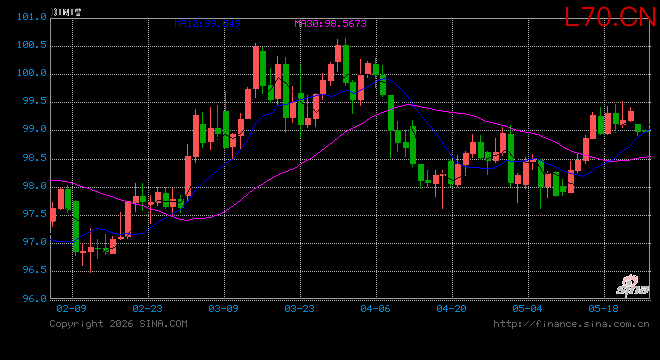Click the Copyright 2026 SINA.COM text

[x=118, y=324]
